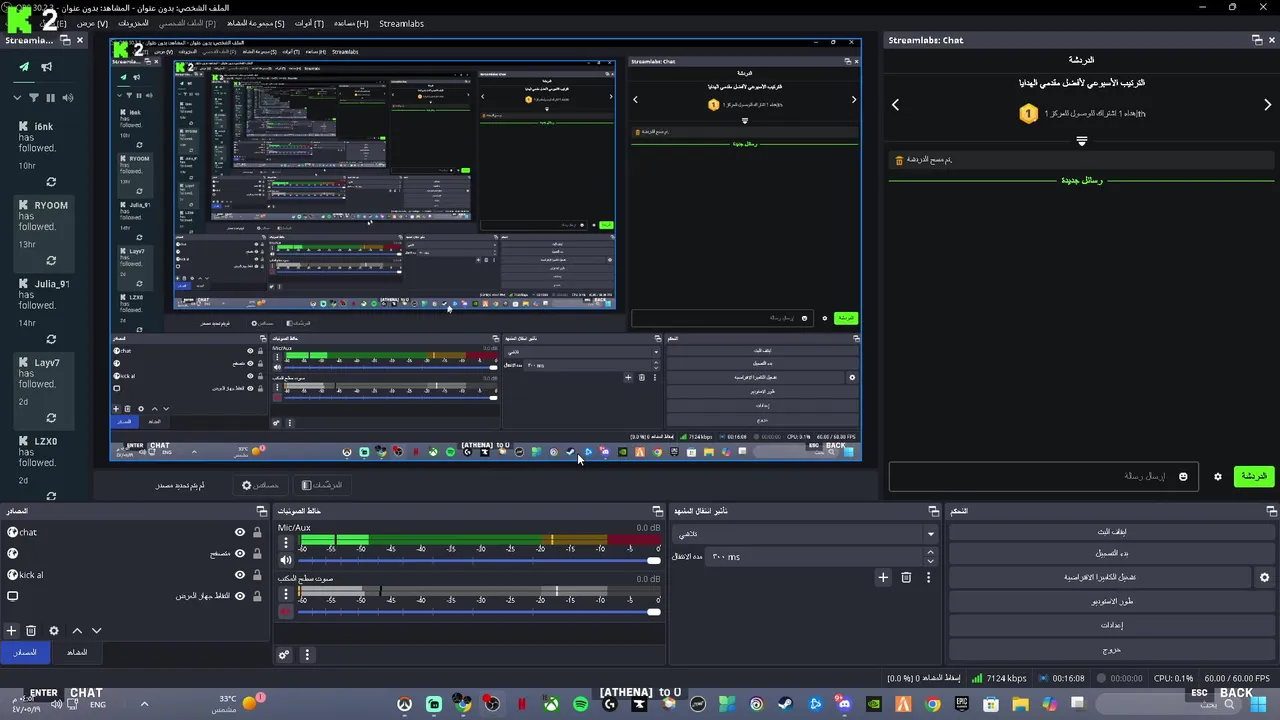Viewport: 1280px width, 720px height.
Task: Increase transition duration with up stepper
Action: [931, 552]
